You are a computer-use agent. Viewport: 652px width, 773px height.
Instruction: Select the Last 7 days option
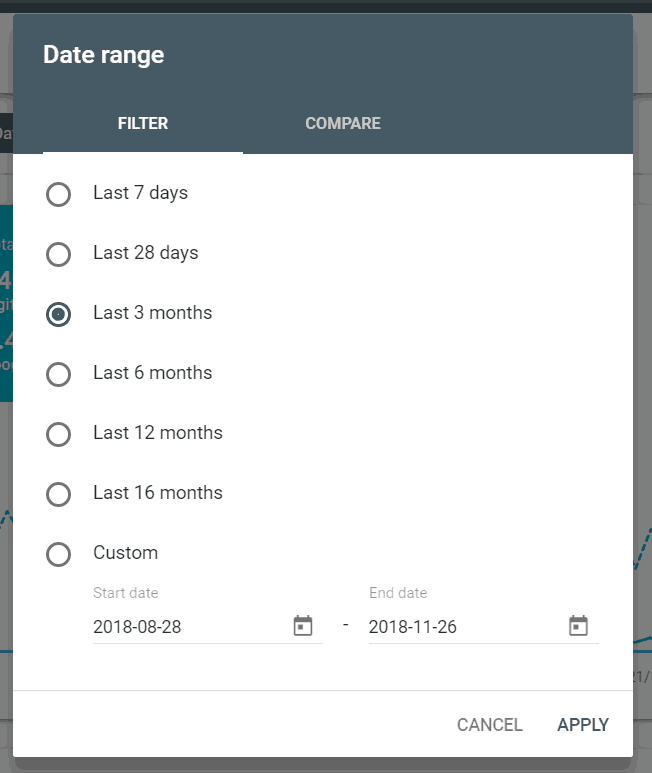pyautogui.click(x=59, y=194)
